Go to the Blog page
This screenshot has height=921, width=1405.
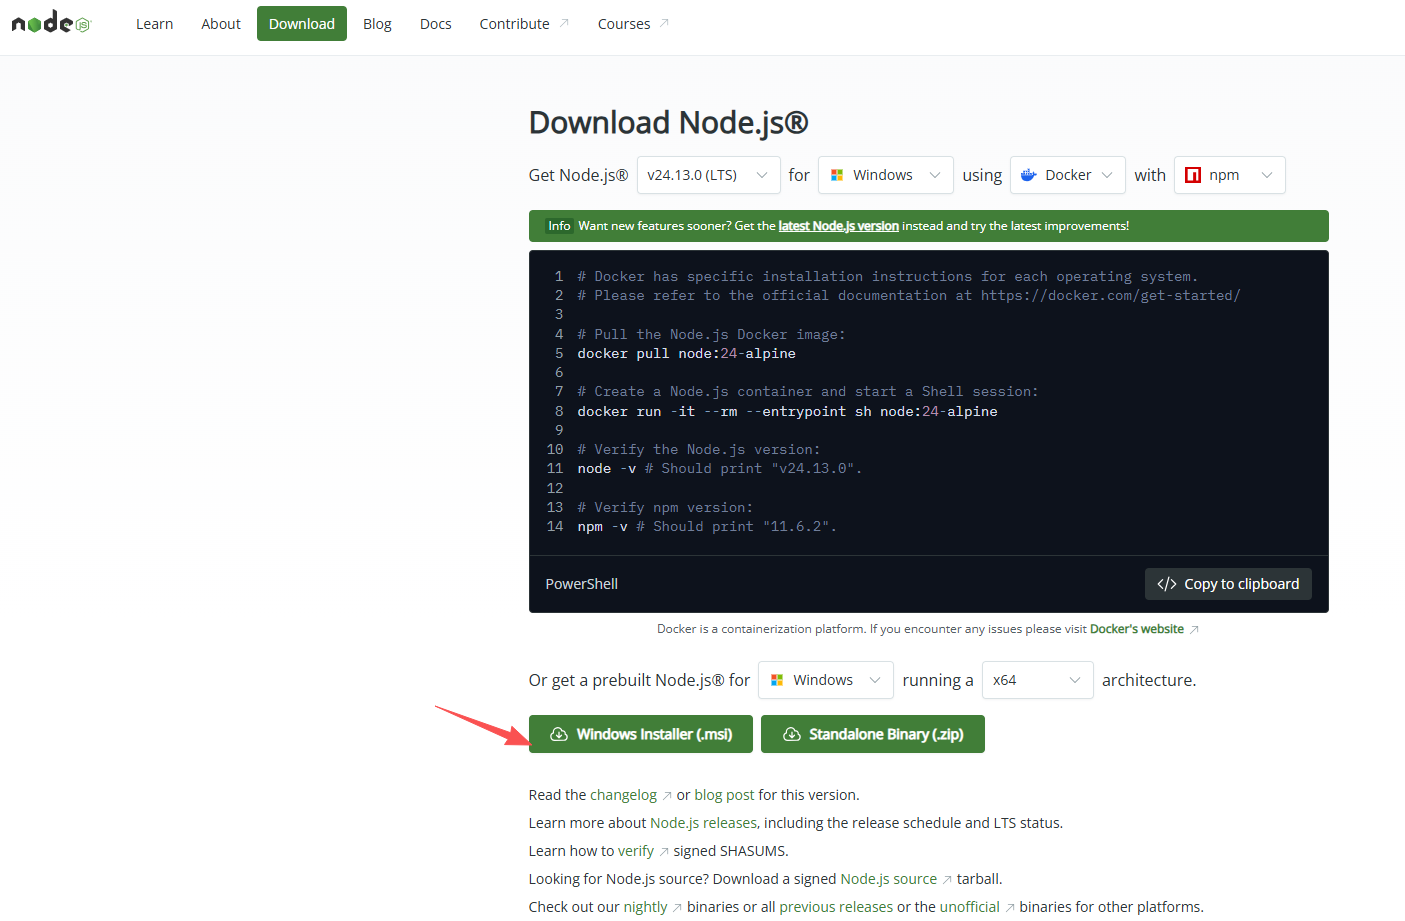(x=377, y=24)
